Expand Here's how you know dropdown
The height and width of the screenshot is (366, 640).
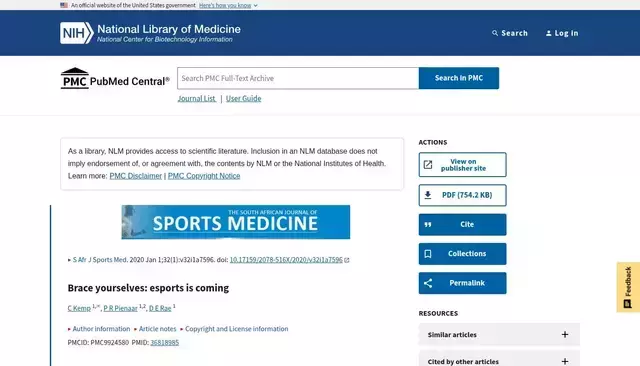point(228,5)
